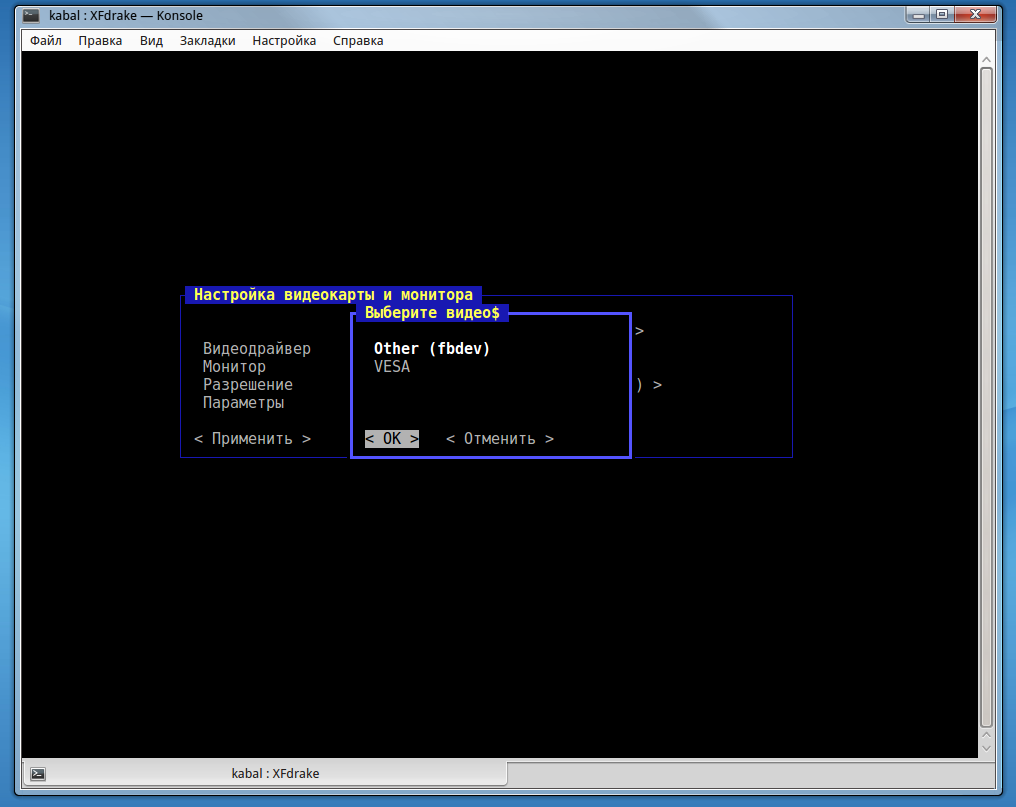Close the Konsole window
1016x807 pixels.
pyautogui.click(x=975, y=14)
